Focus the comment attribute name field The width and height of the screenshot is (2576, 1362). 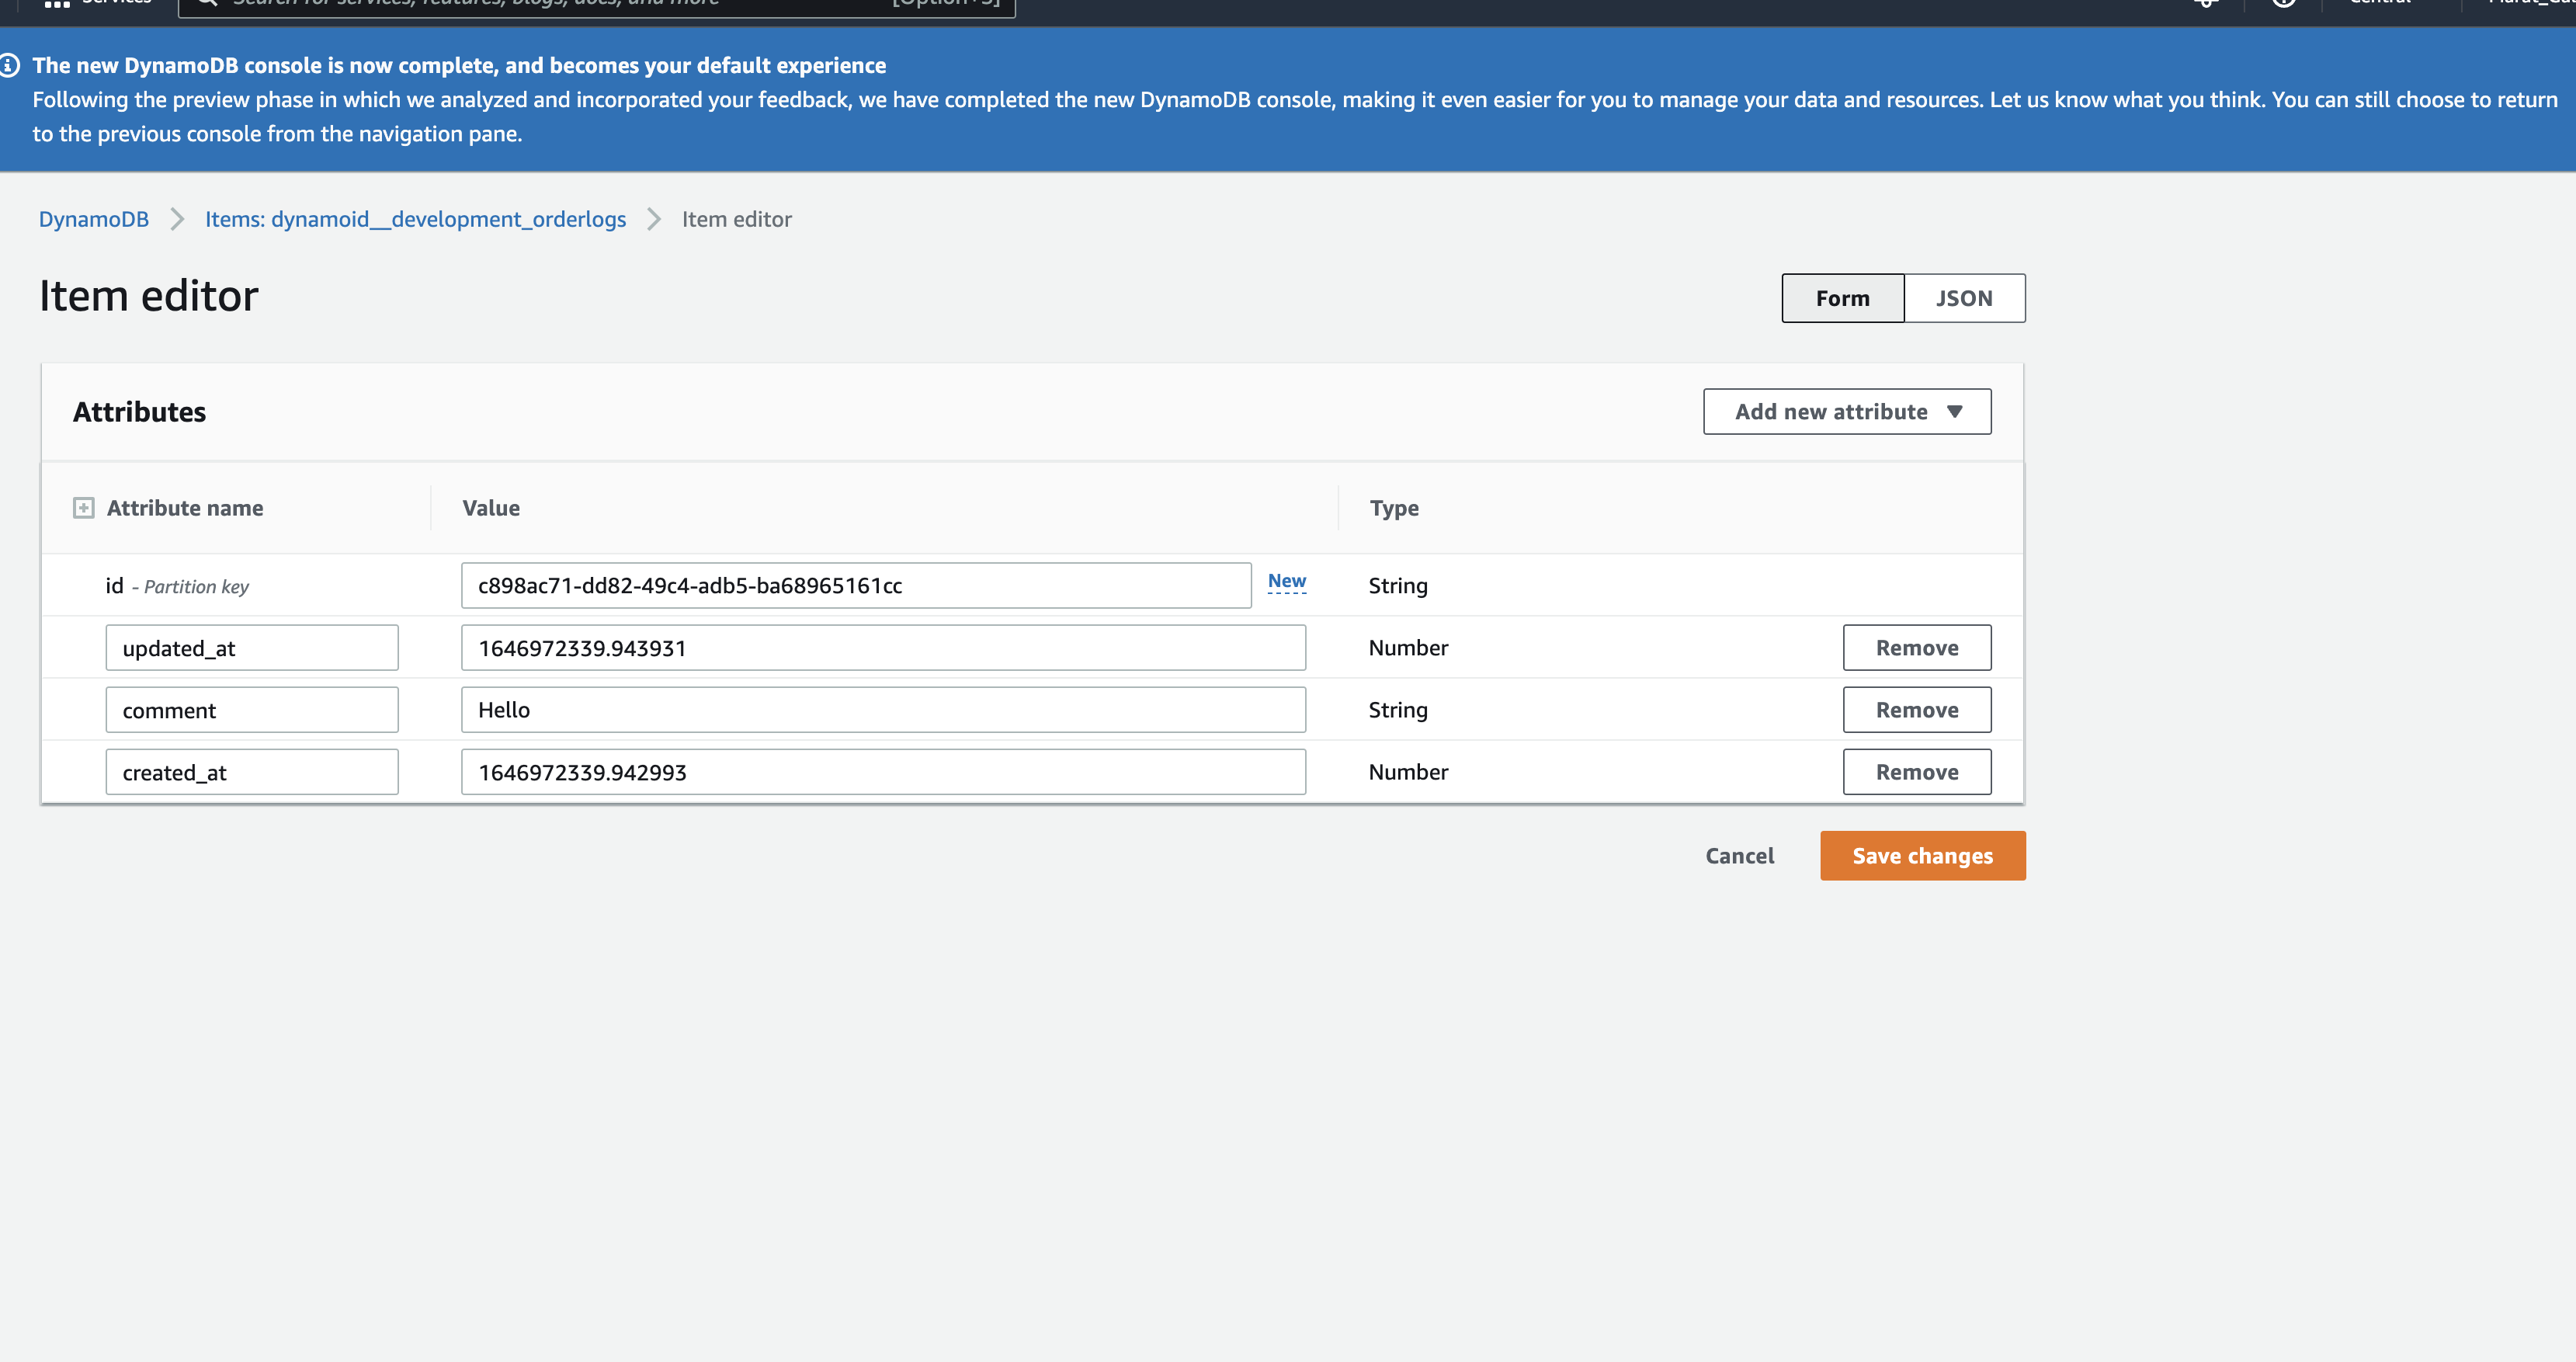(252, 710)
